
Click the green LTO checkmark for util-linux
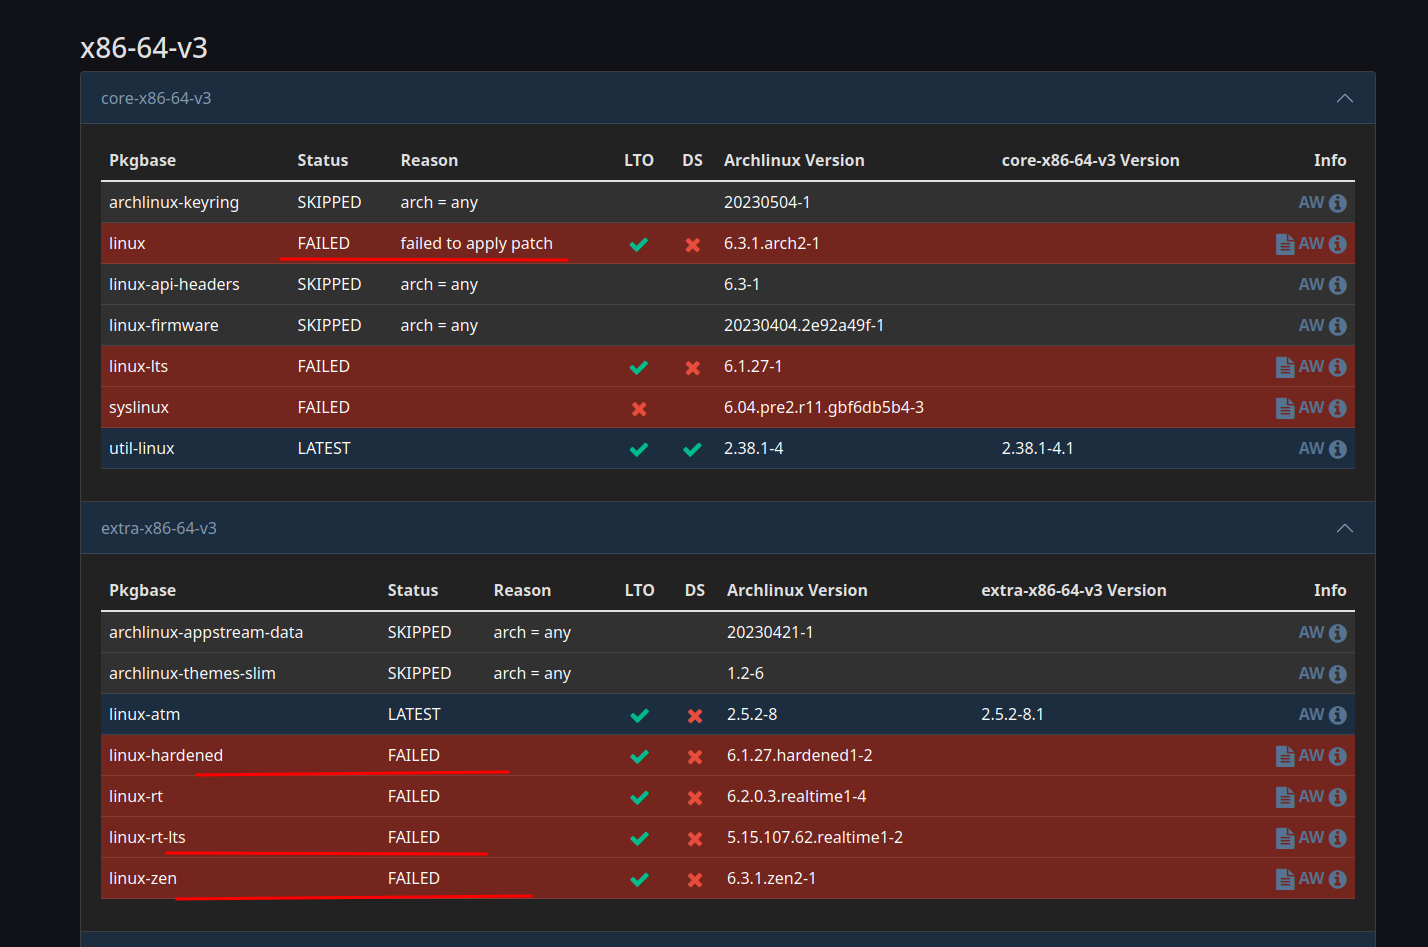point(639,449)
